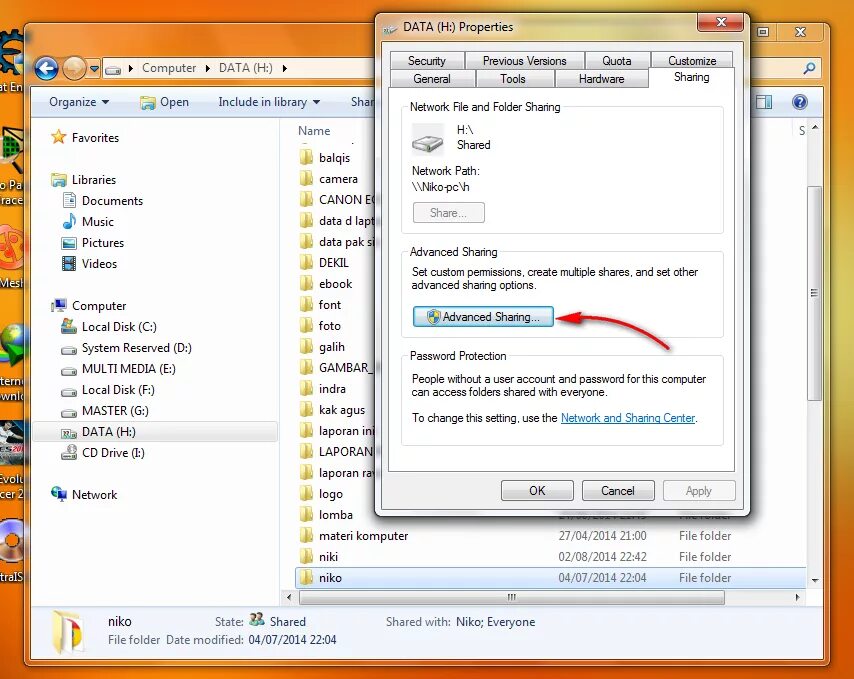Select the niki folder
854x679 pixels.
(x=319, y=556)
